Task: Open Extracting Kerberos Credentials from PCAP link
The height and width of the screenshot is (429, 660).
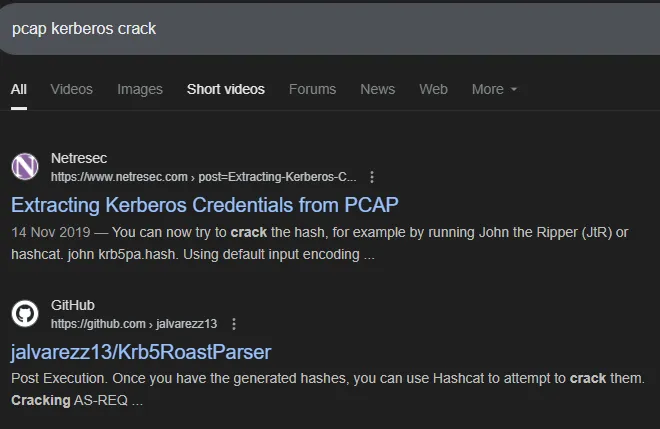Action: point(205,205)
